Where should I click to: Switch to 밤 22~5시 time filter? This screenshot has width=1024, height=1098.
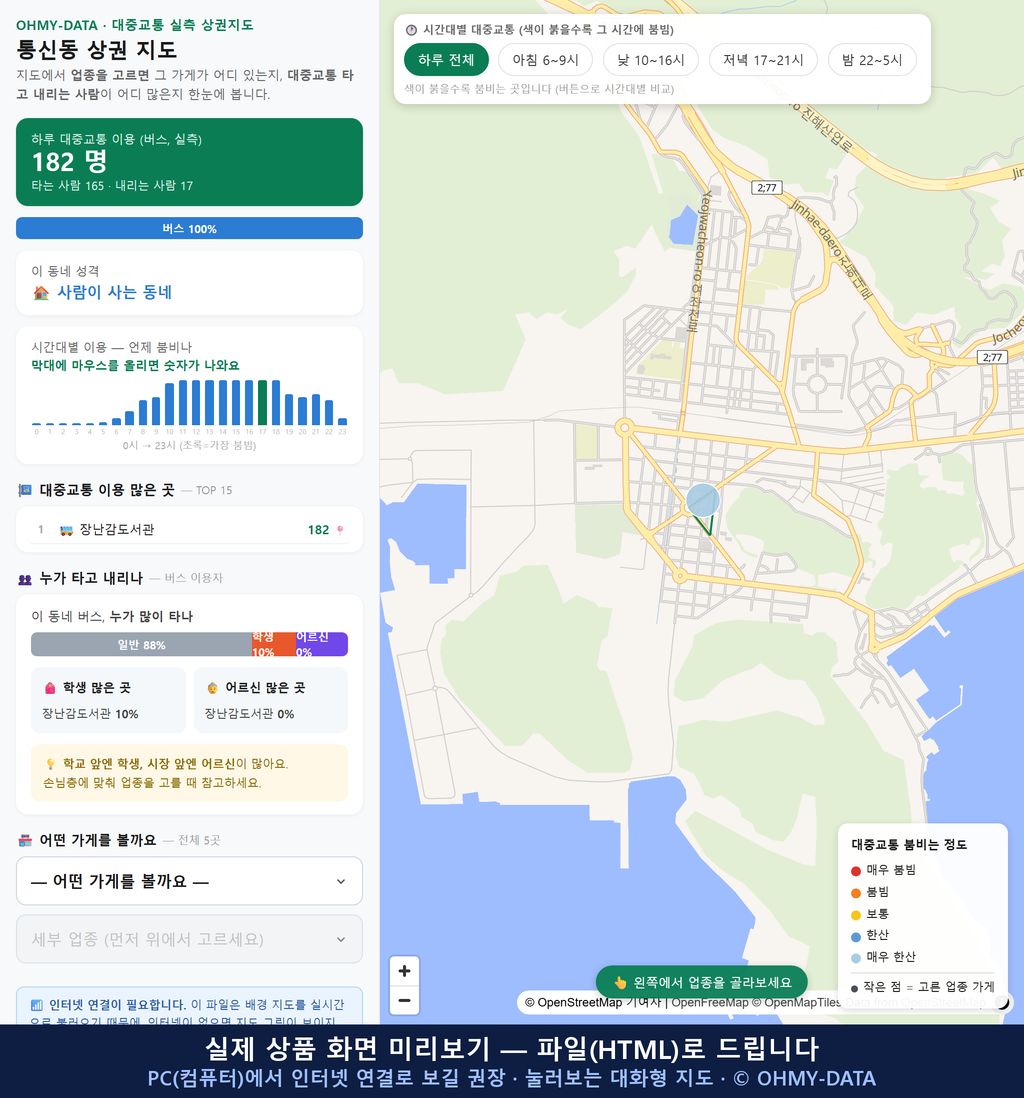pos(872,60)
